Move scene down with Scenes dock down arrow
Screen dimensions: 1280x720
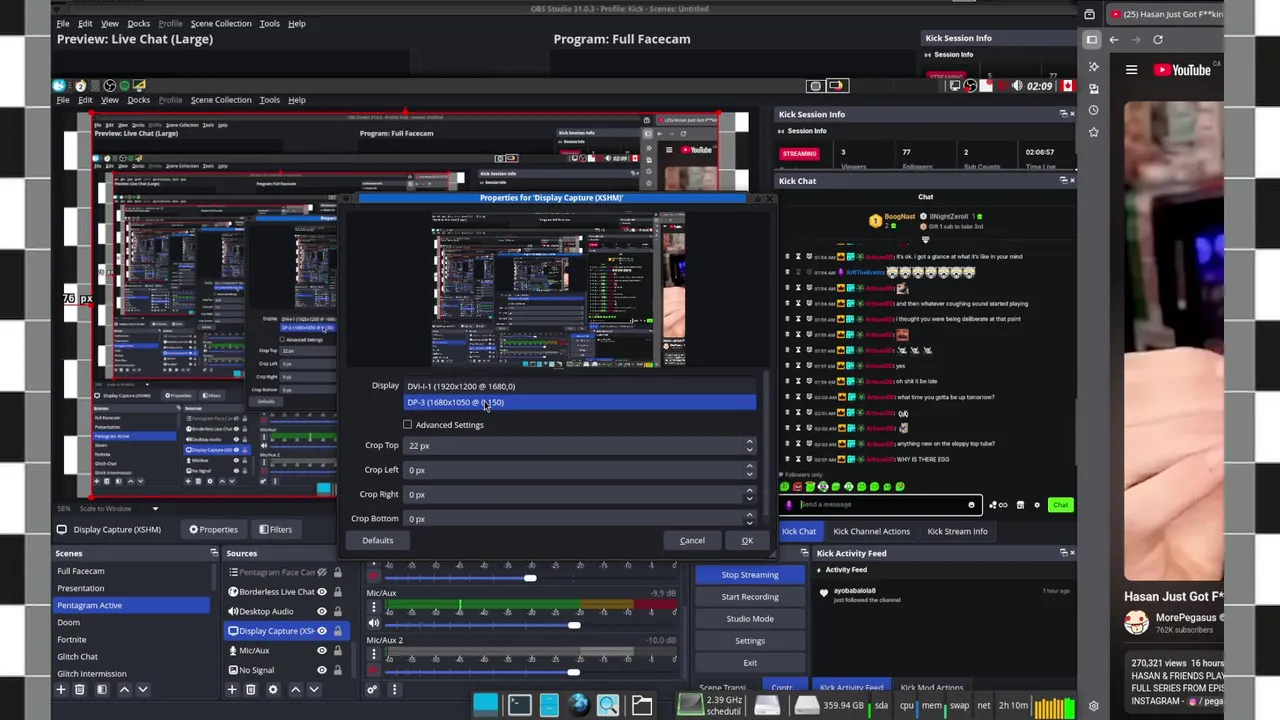(x=142, y=689)
